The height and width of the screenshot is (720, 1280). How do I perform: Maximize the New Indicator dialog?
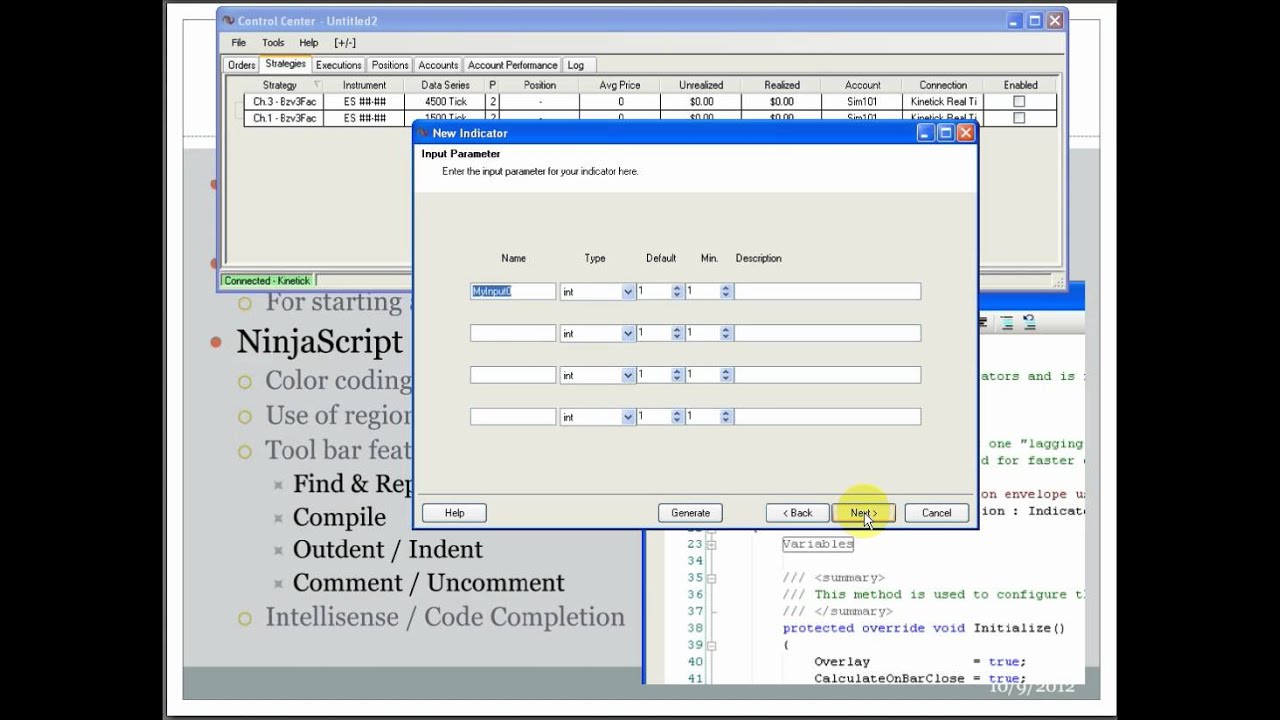945,133
